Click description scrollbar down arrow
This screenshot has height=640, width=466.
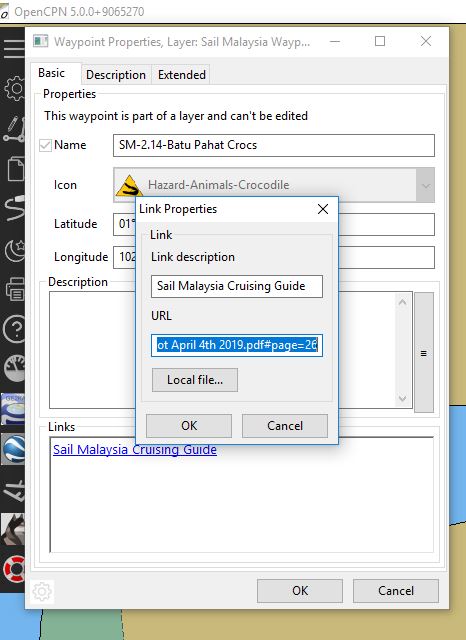[402, 398]
